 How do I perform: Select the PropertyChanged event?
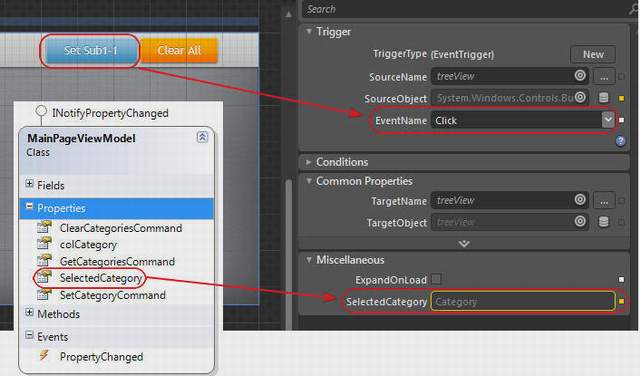point(101,357)
